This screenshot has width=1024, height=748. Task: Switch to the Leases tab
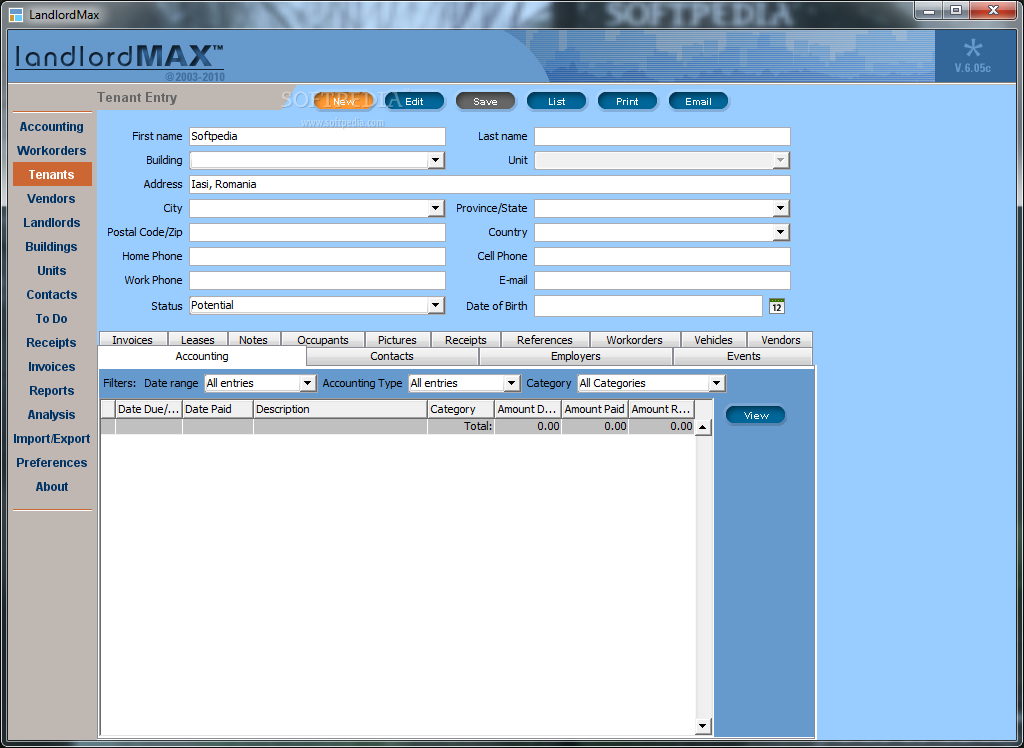(x=198, y=340)
